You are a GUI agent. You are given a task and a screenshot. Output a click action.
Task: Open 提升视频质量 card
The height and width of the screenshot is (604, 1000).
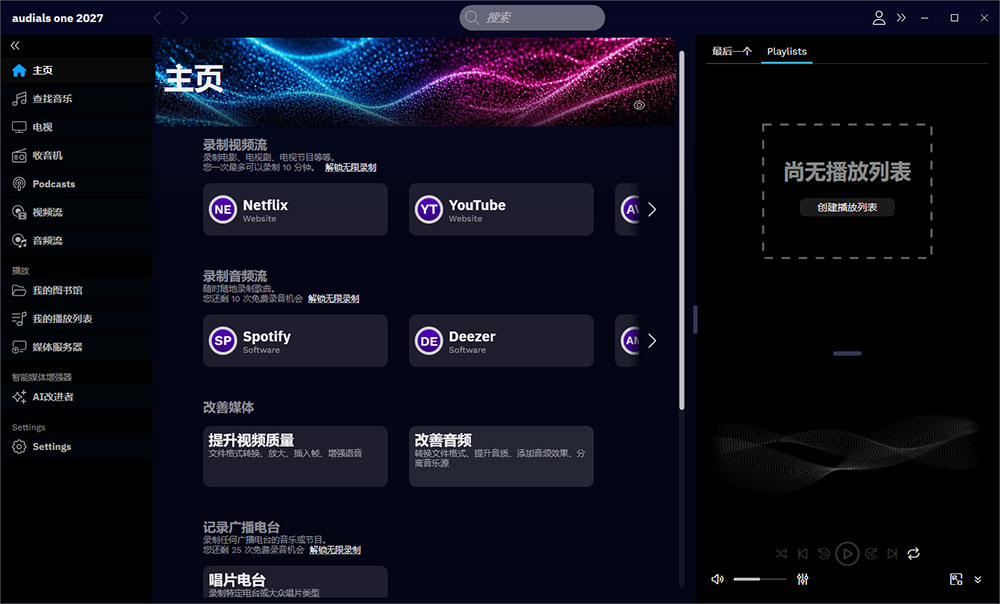click(295, 456)
